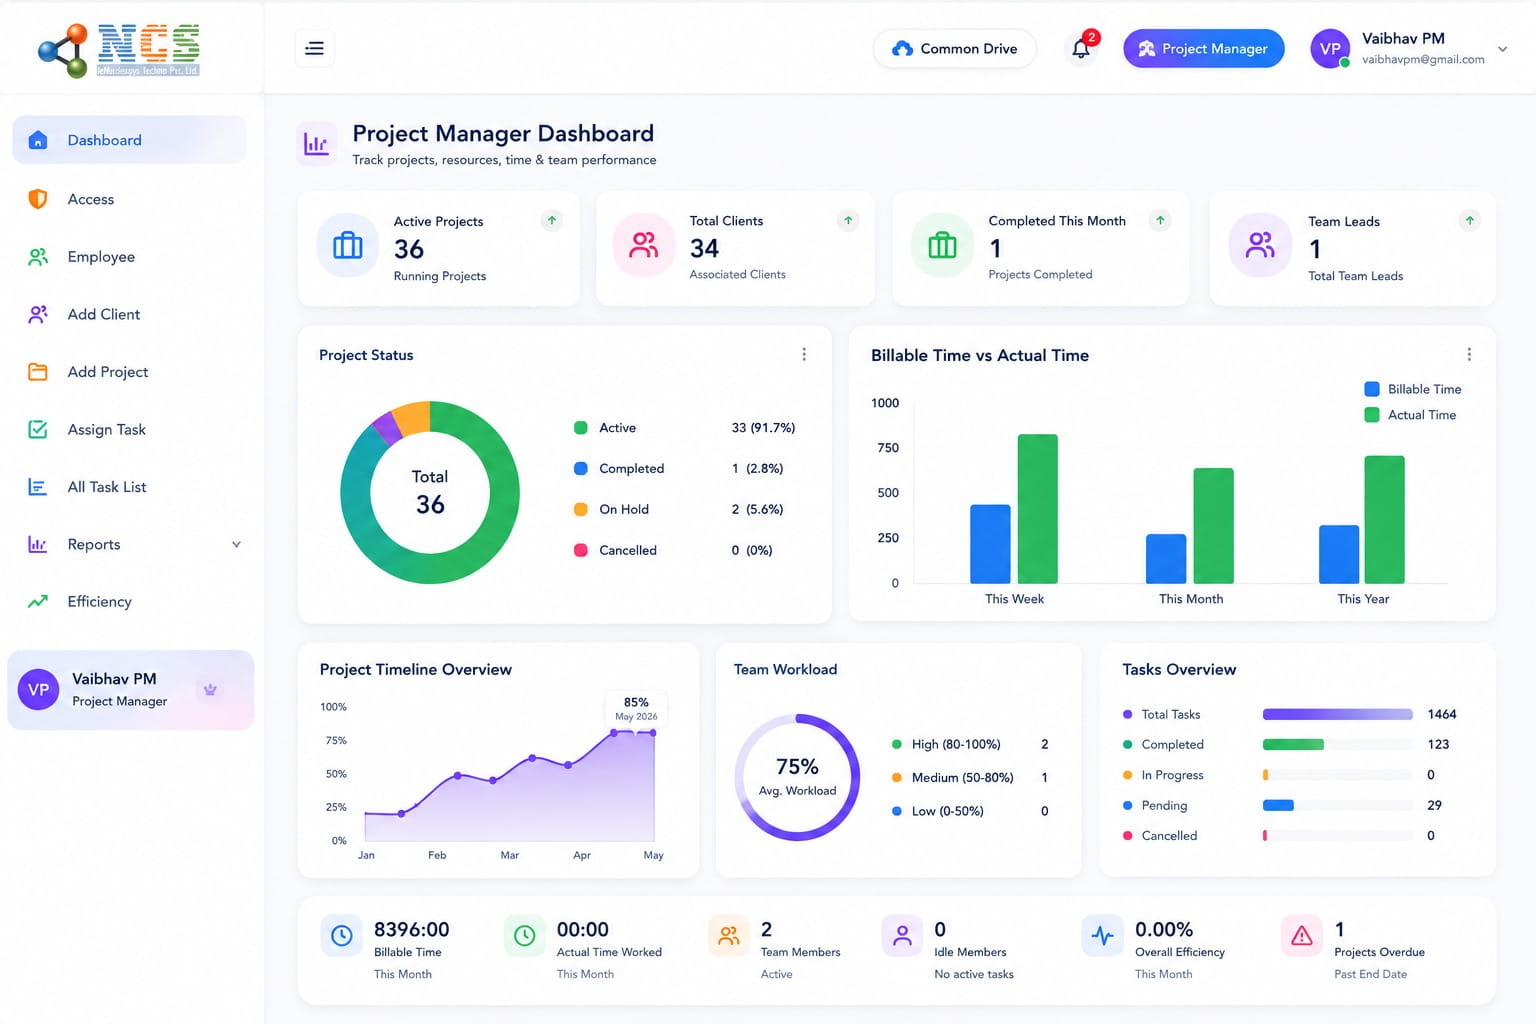Screen dimensions: 1536x1024
Task: Click the Assign Task checkmark icon
Action: click(38, 429)
